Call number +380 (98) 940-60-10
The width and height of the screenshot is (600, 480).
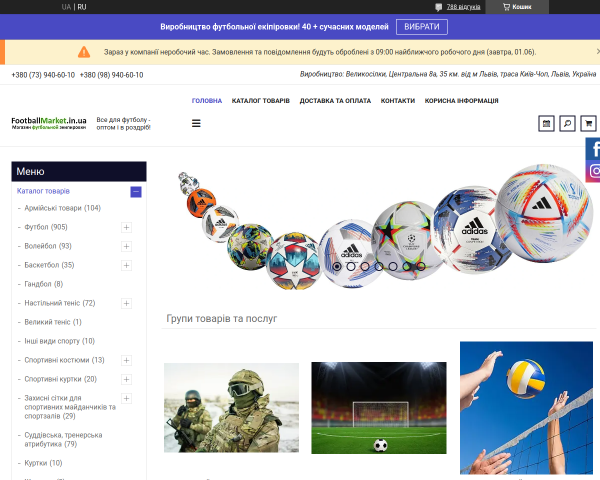point(111,75)
